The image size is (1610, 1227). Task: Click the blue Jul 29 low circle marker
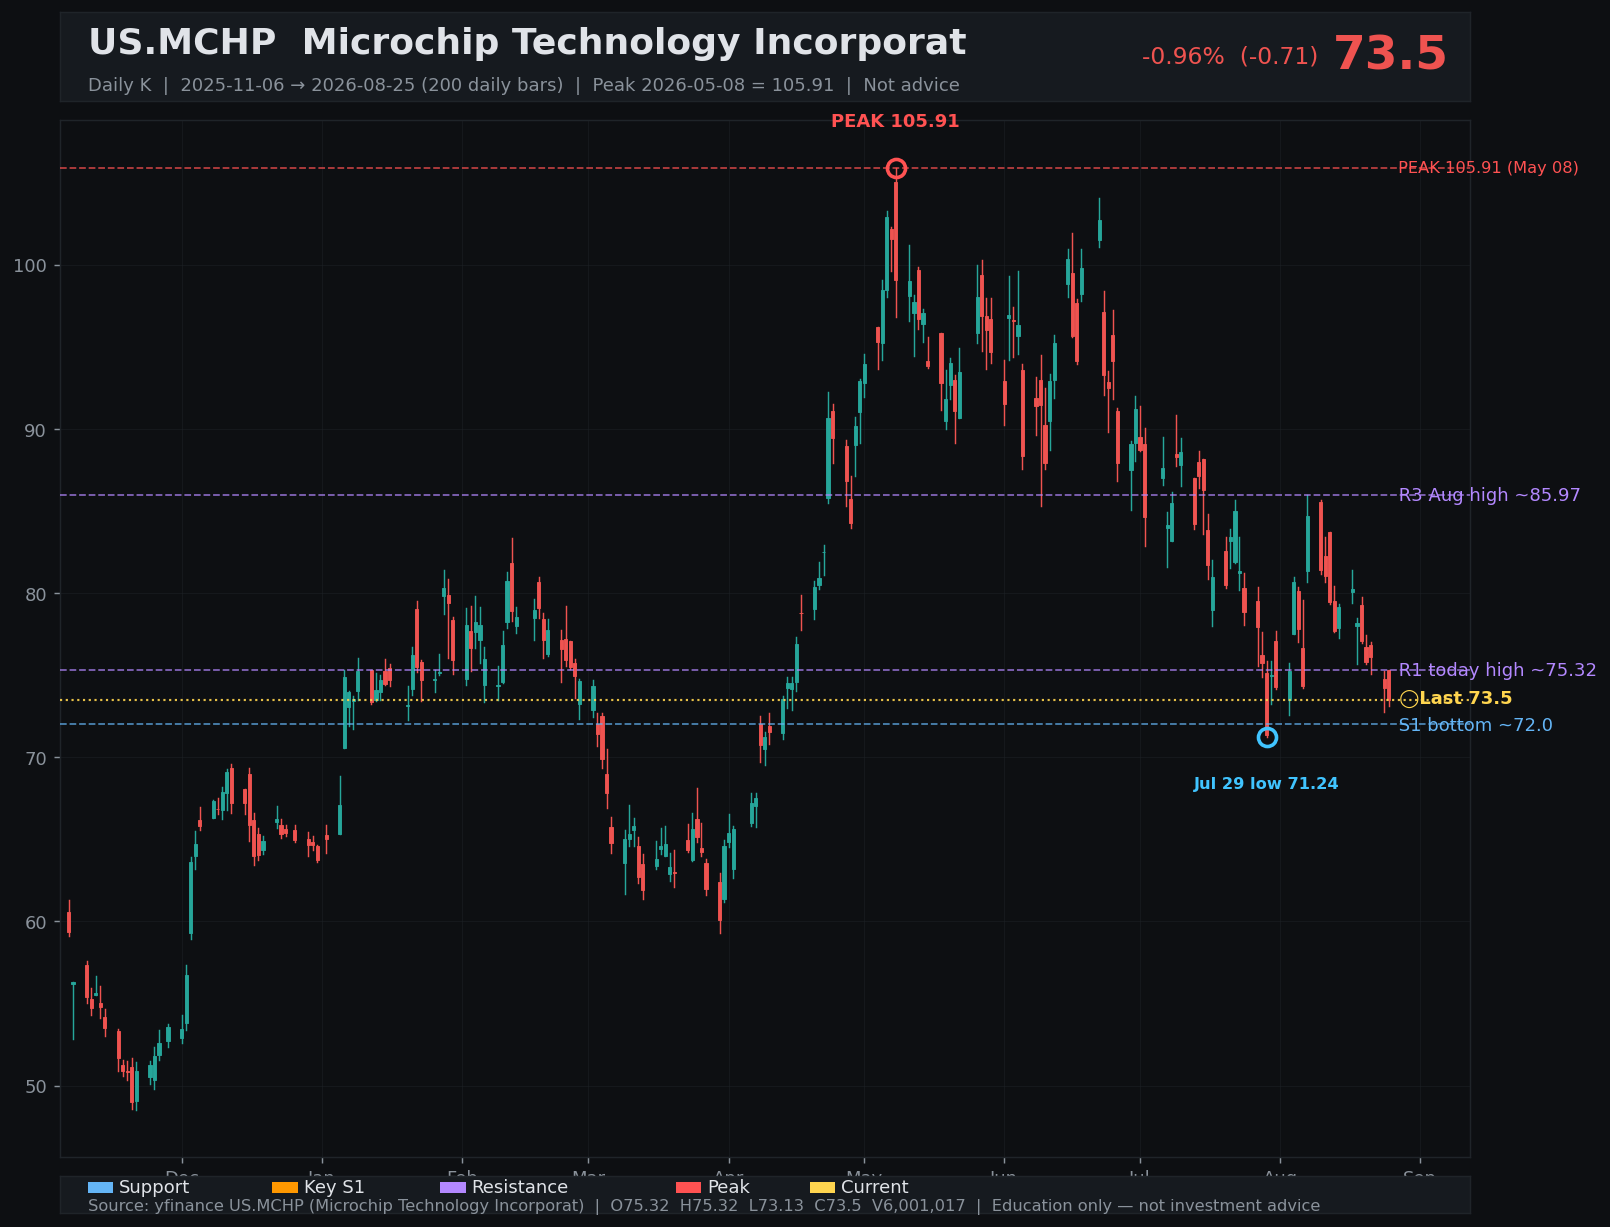click(x=1267, y=737)
